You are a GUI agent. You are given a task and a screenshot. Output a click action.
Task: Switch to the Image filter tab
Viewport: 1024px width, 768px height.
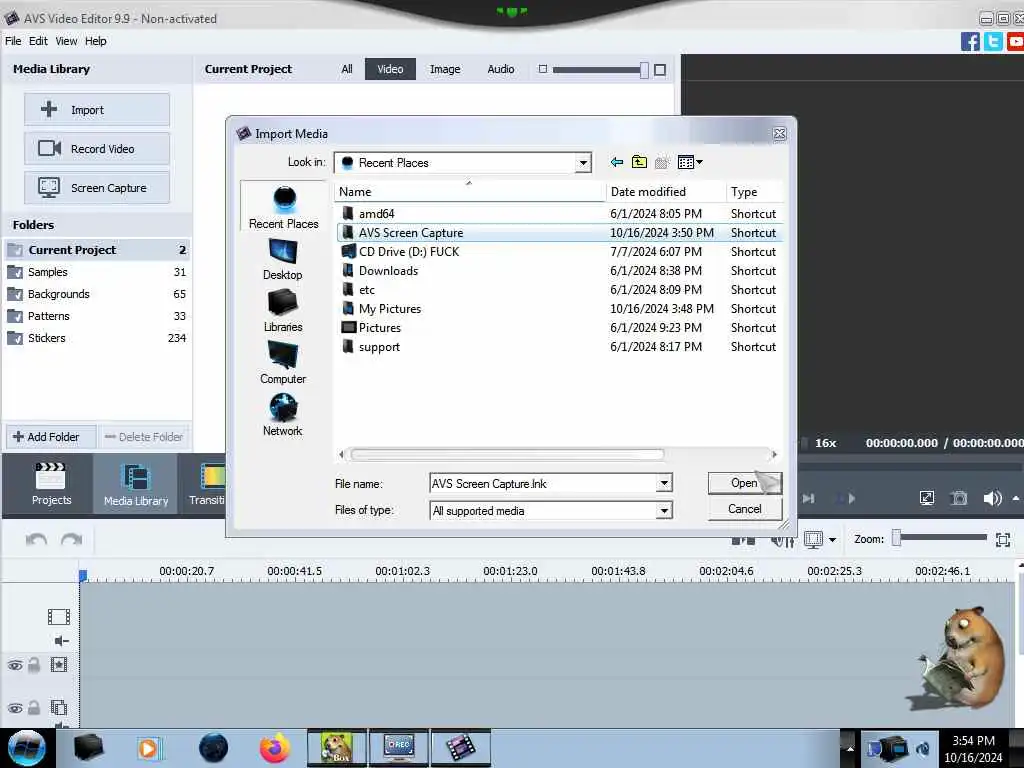(x=445, y=69)
